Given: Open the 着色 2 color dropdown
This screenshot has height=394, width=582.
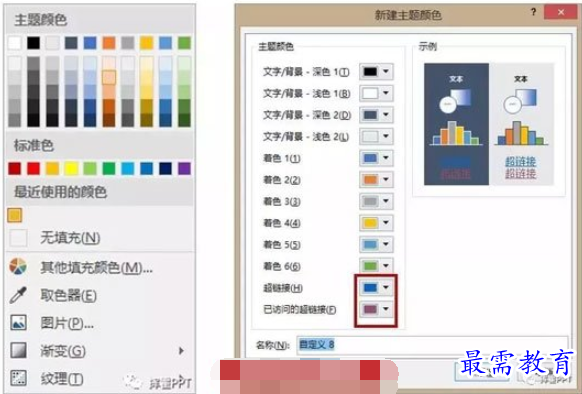Looking at the screenshot, I should pyautogui.click(x=376, y=180).
